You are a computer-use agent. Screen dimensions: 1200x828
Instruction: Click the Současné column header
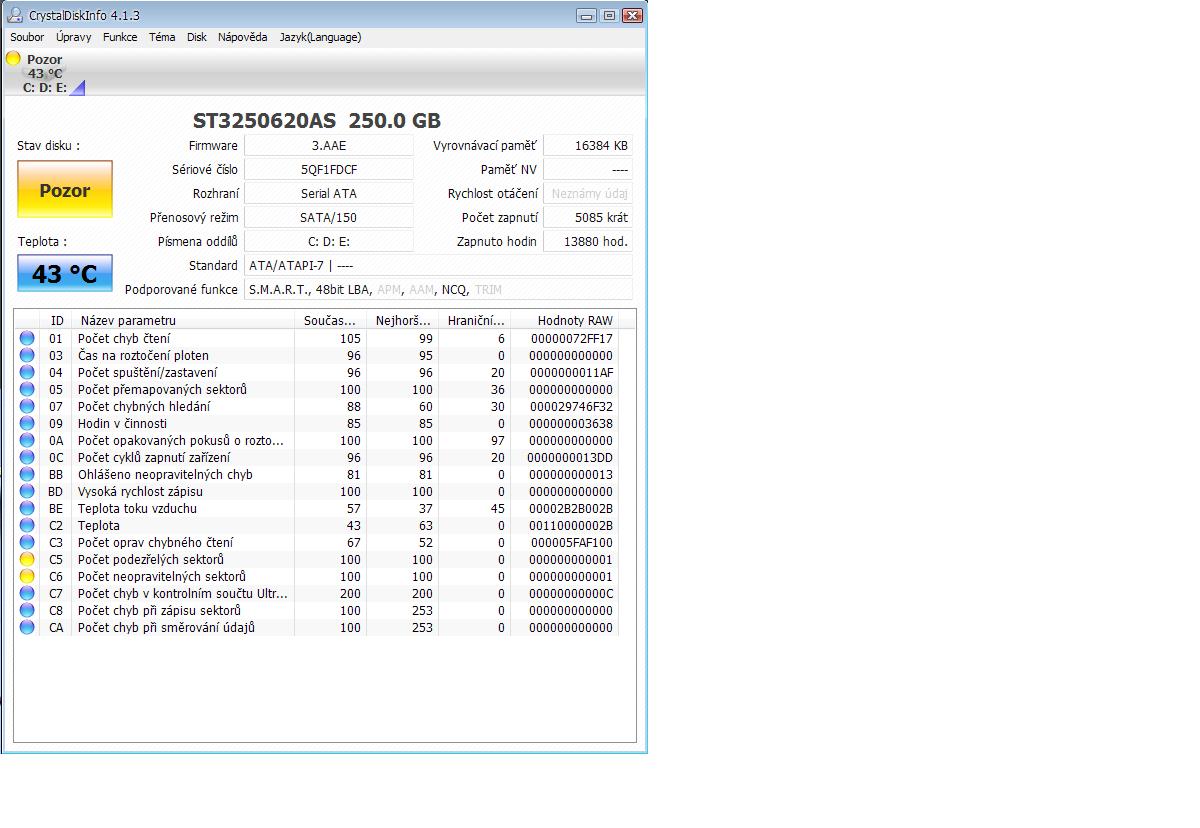(x=330, y=320)
